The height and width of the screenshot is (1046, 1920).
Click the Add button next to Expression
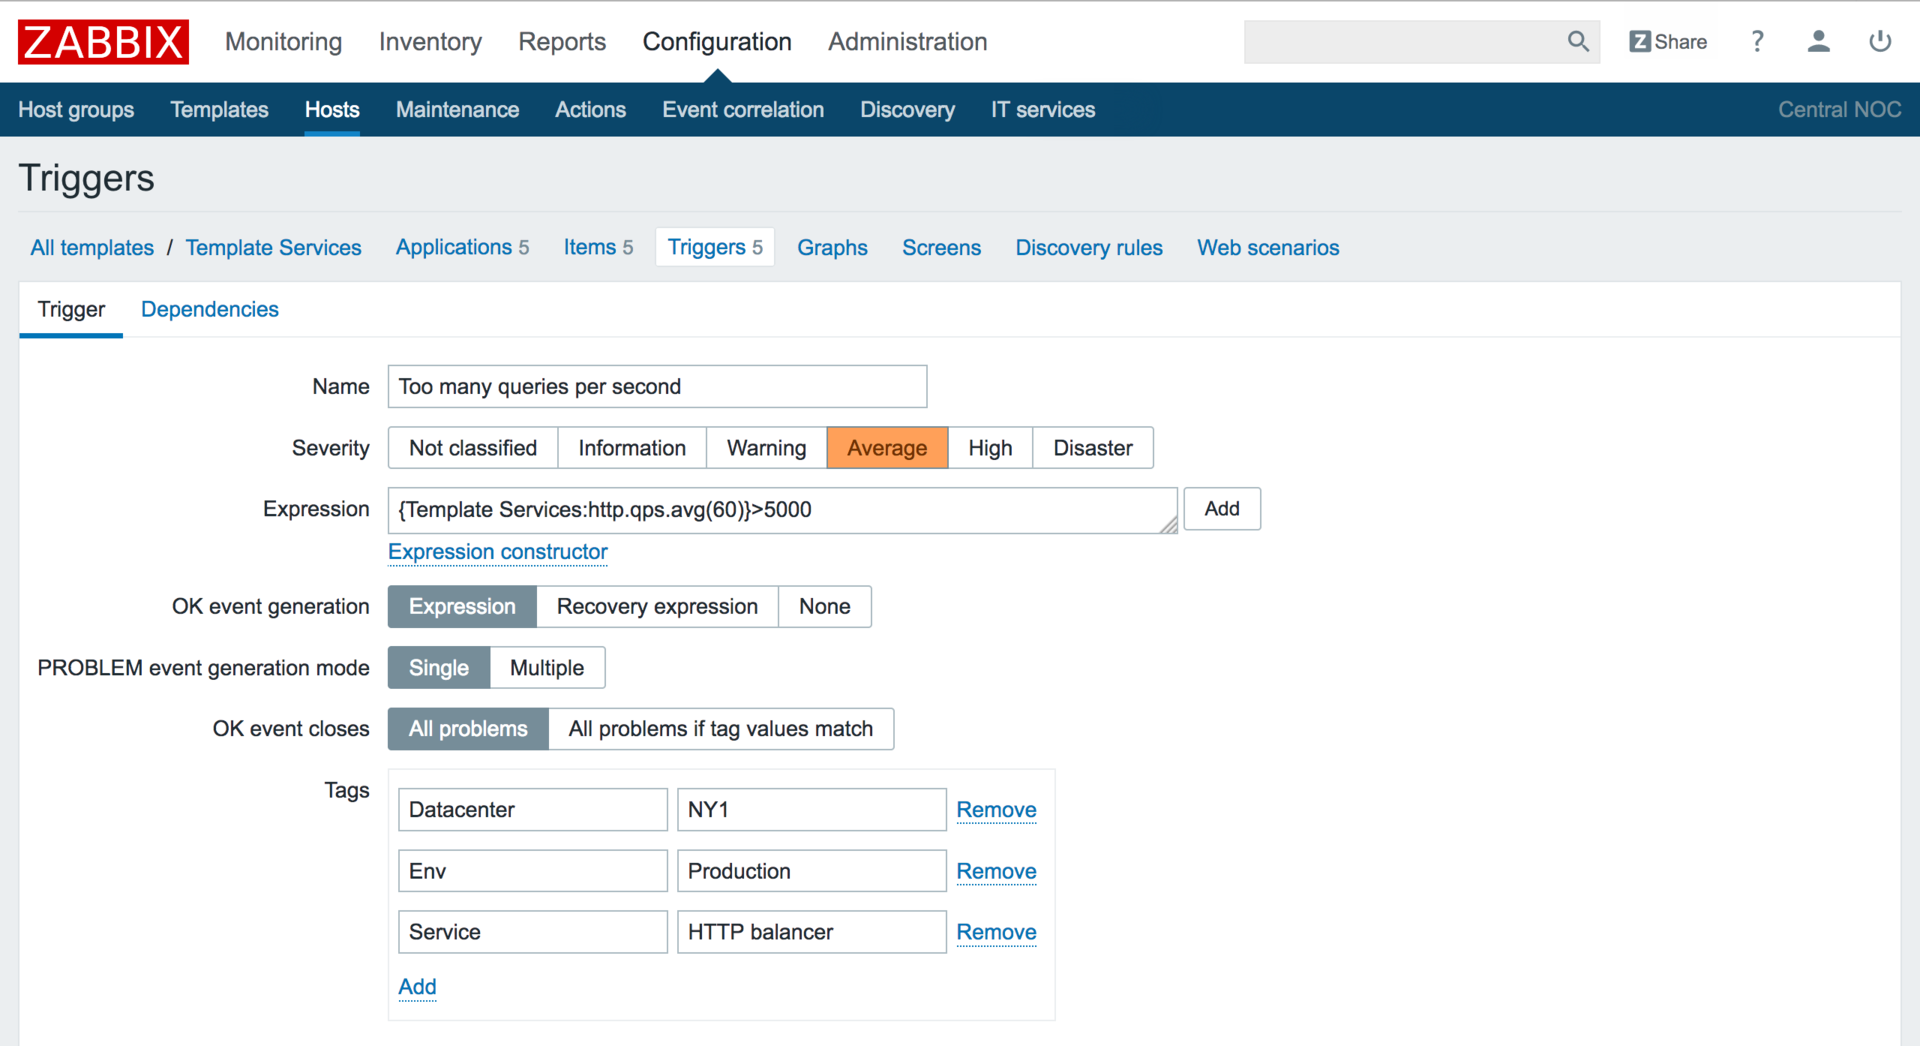(x=1221, y=509)
